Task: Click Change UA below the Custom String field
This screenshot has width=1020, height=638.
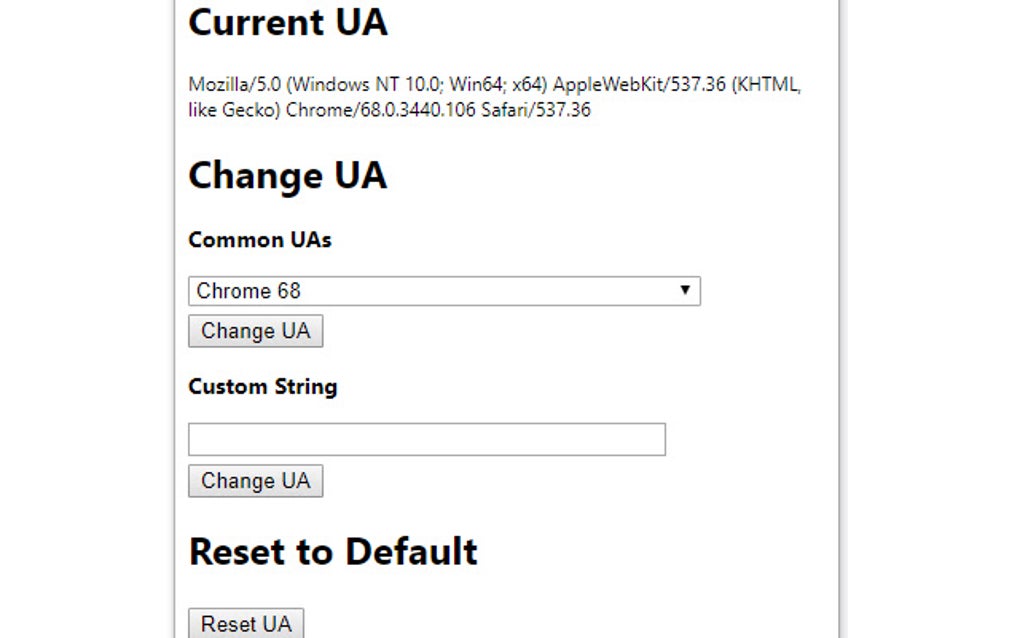Action: pos(255,481)
